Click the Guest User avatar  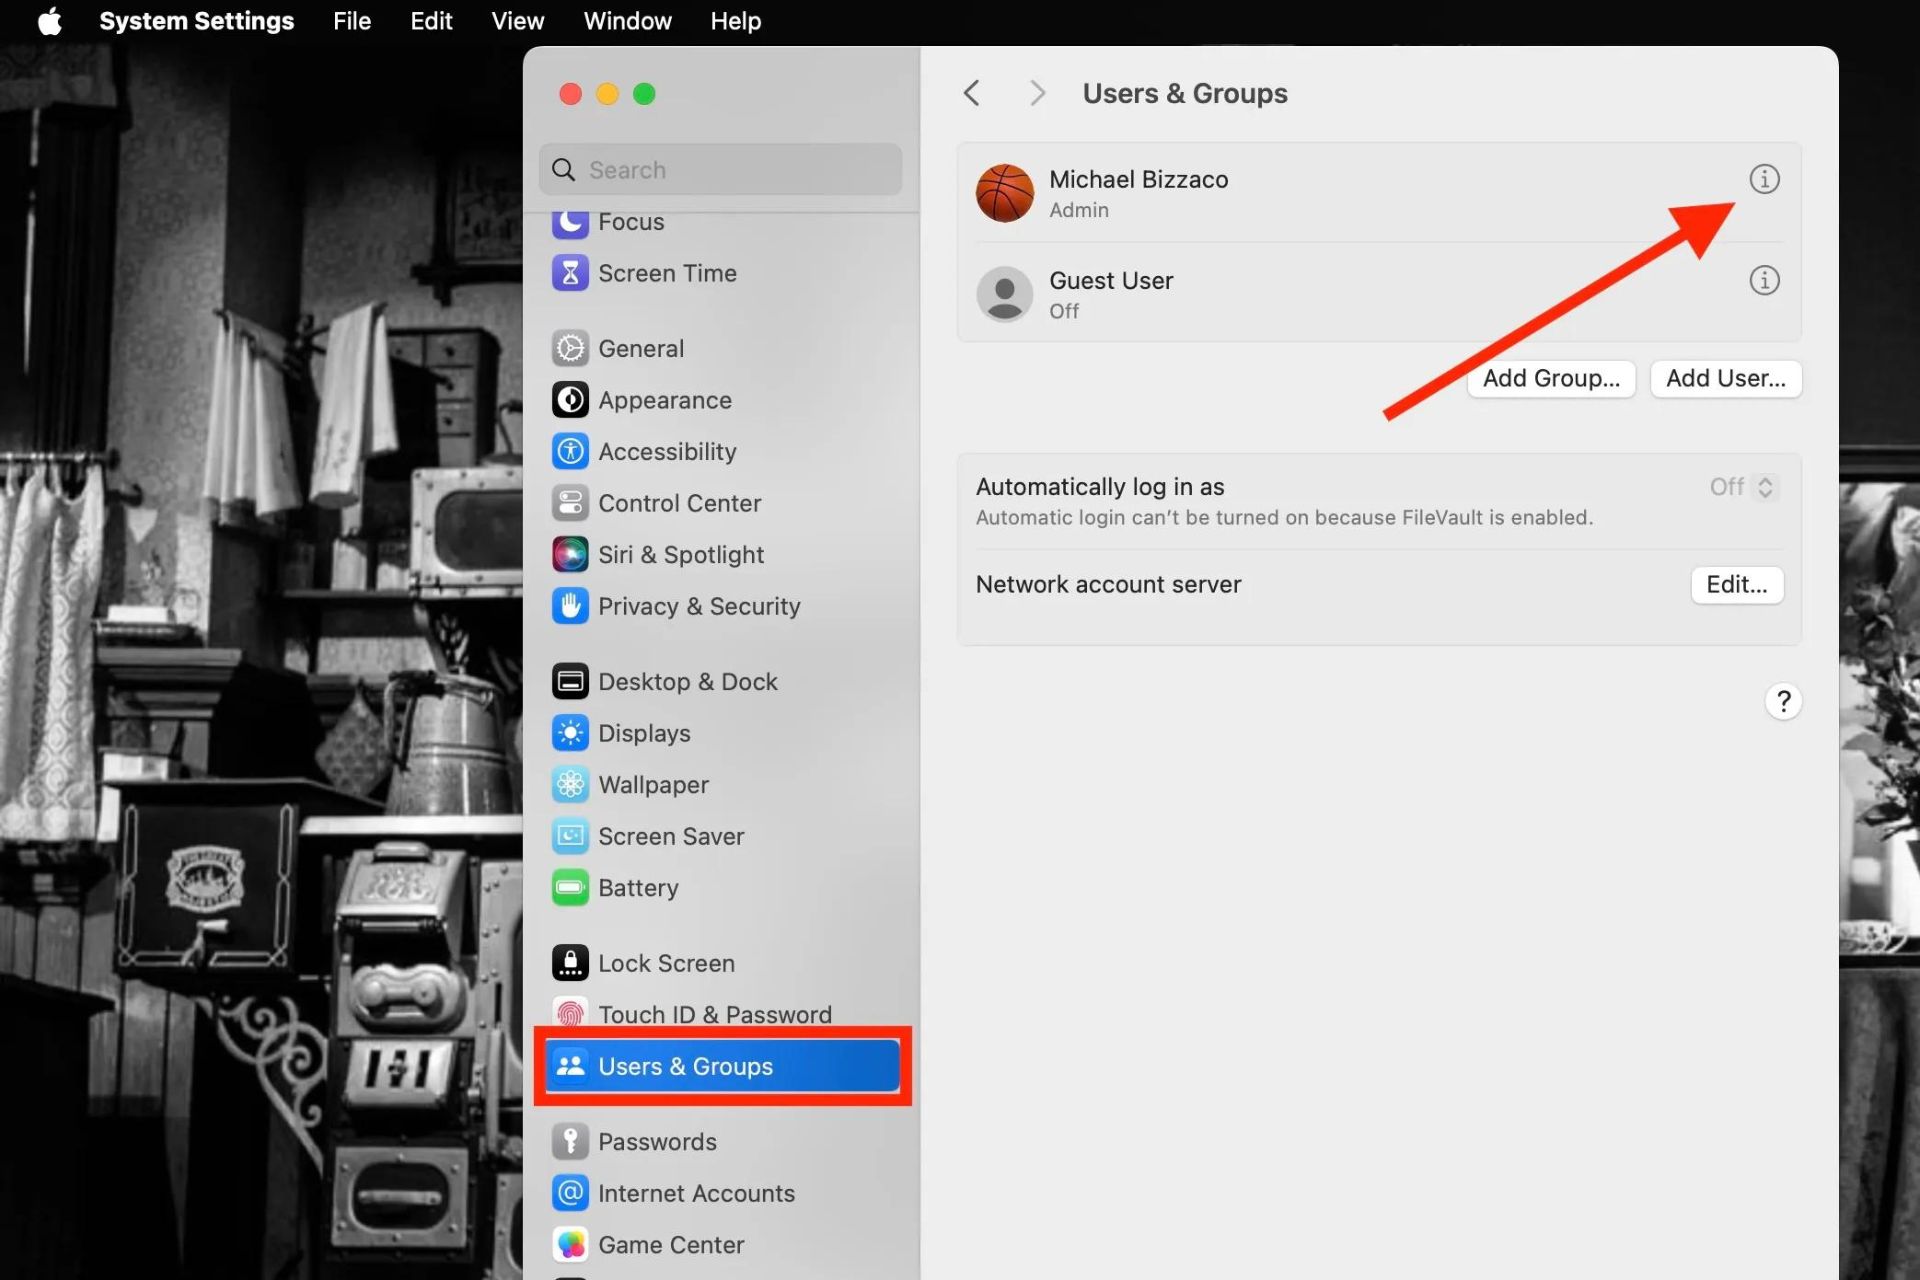pyautogui.click(x=1004, y=294)
